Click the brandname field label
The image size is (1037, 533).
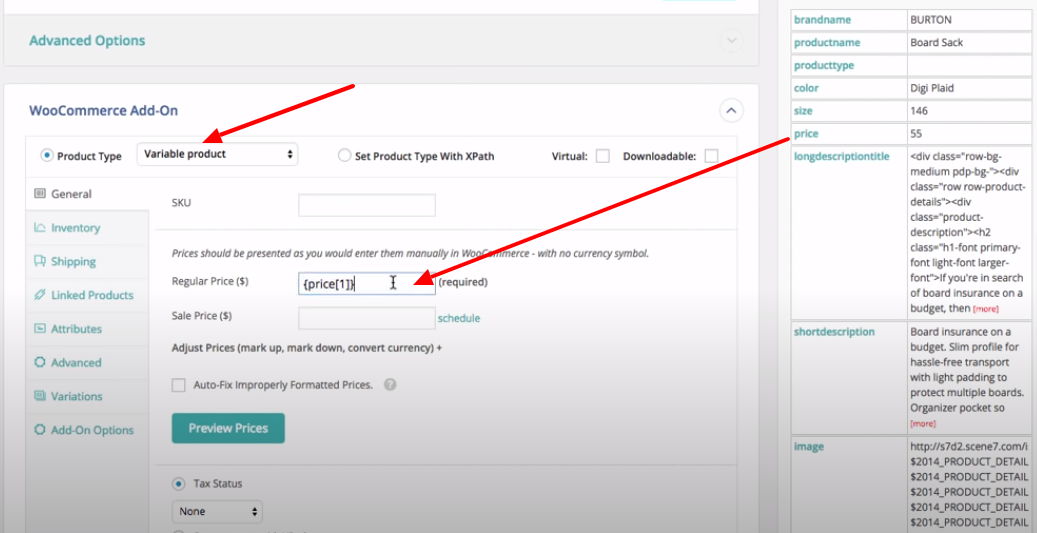[x=822, y=20]
